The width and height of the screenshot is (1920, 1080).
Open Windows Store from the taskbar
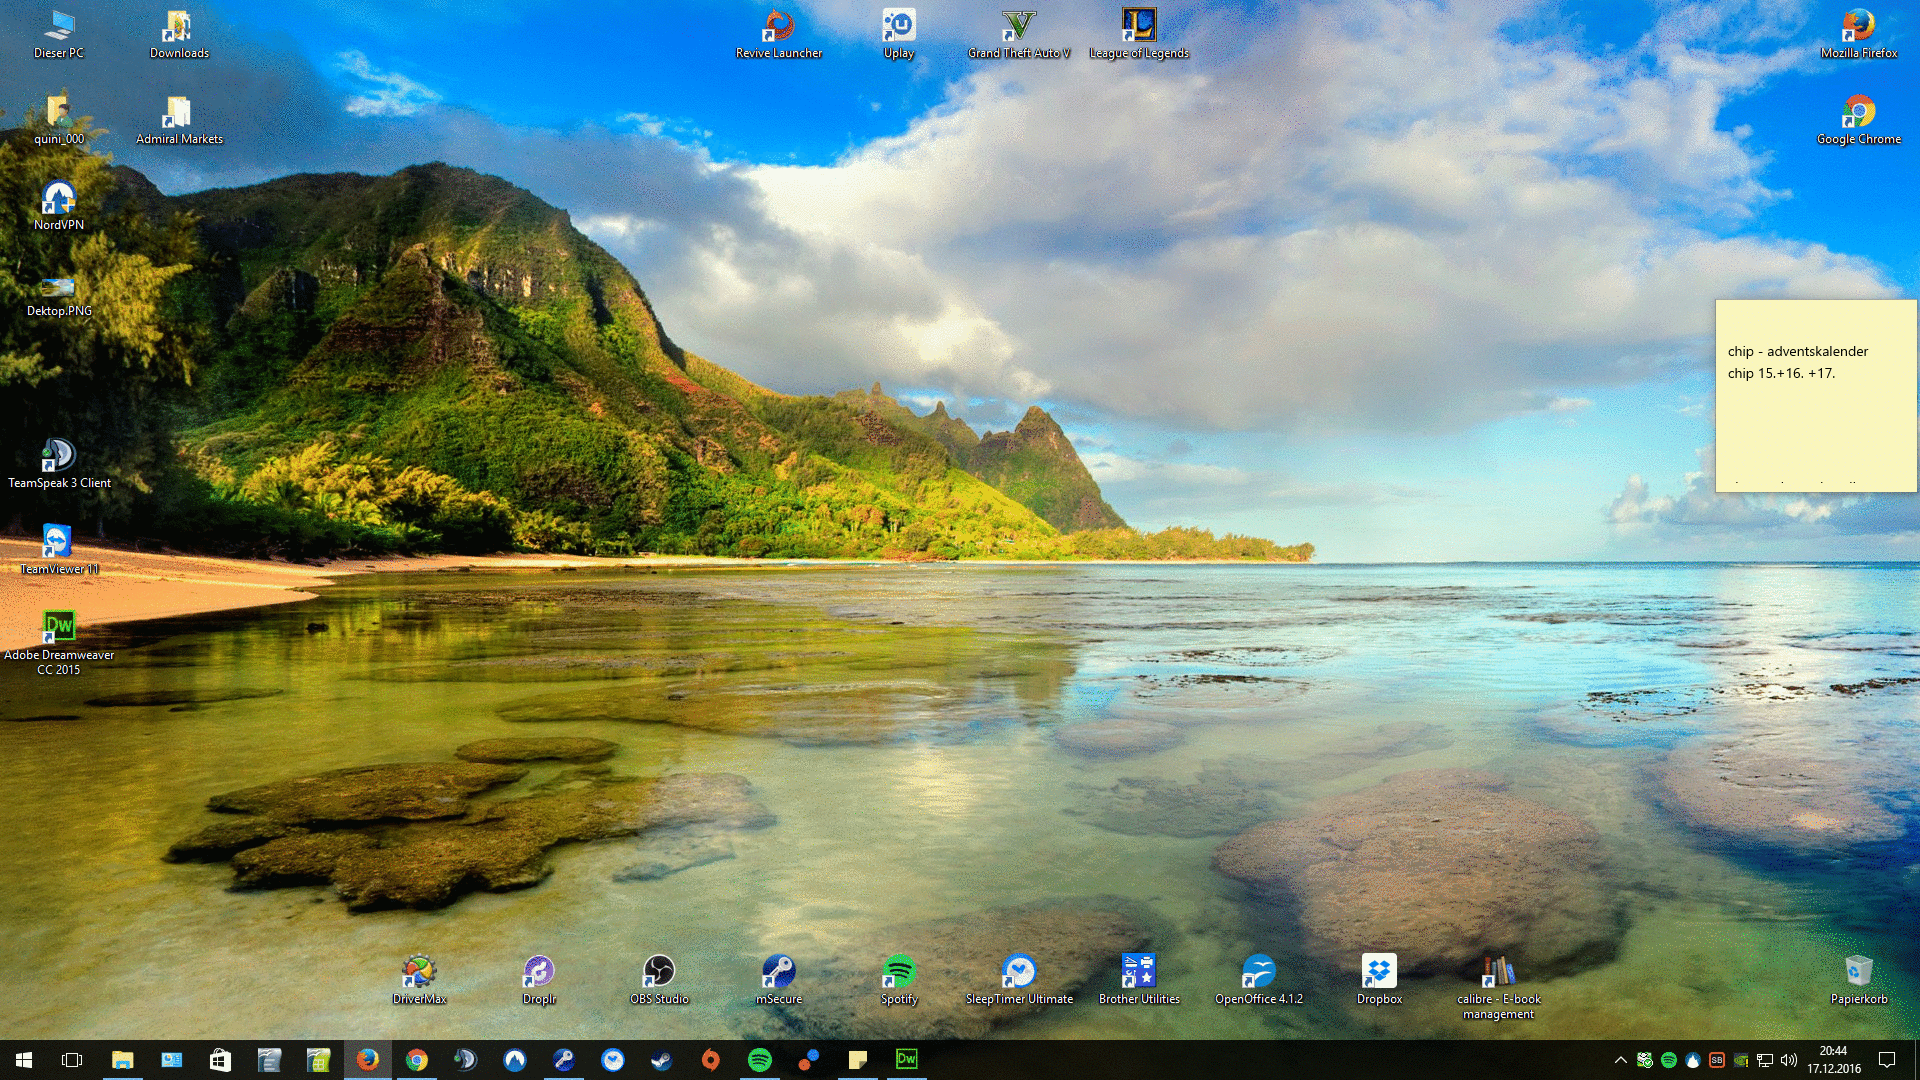(220, 1060)
